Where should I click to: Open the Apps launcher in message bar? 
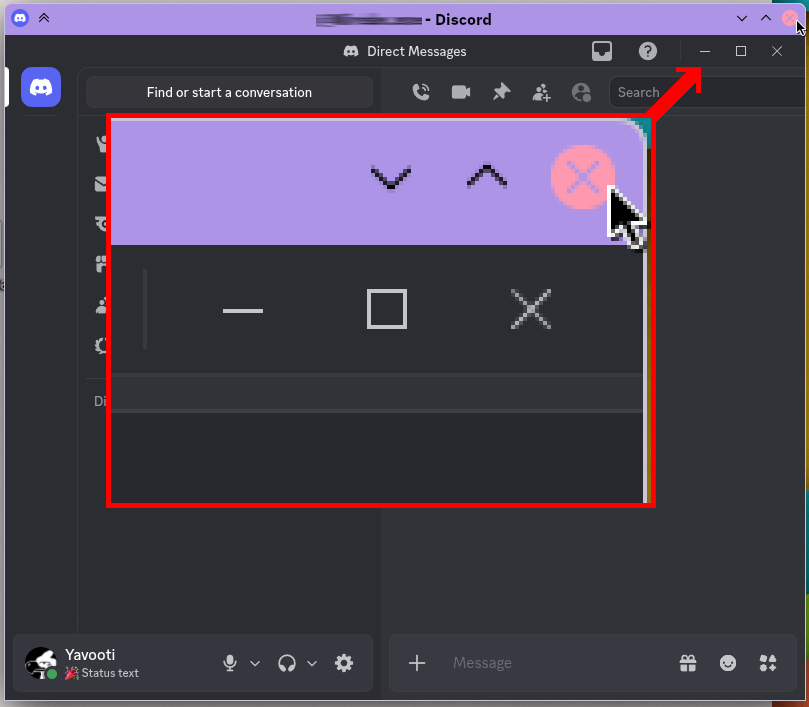pos(768,663)
